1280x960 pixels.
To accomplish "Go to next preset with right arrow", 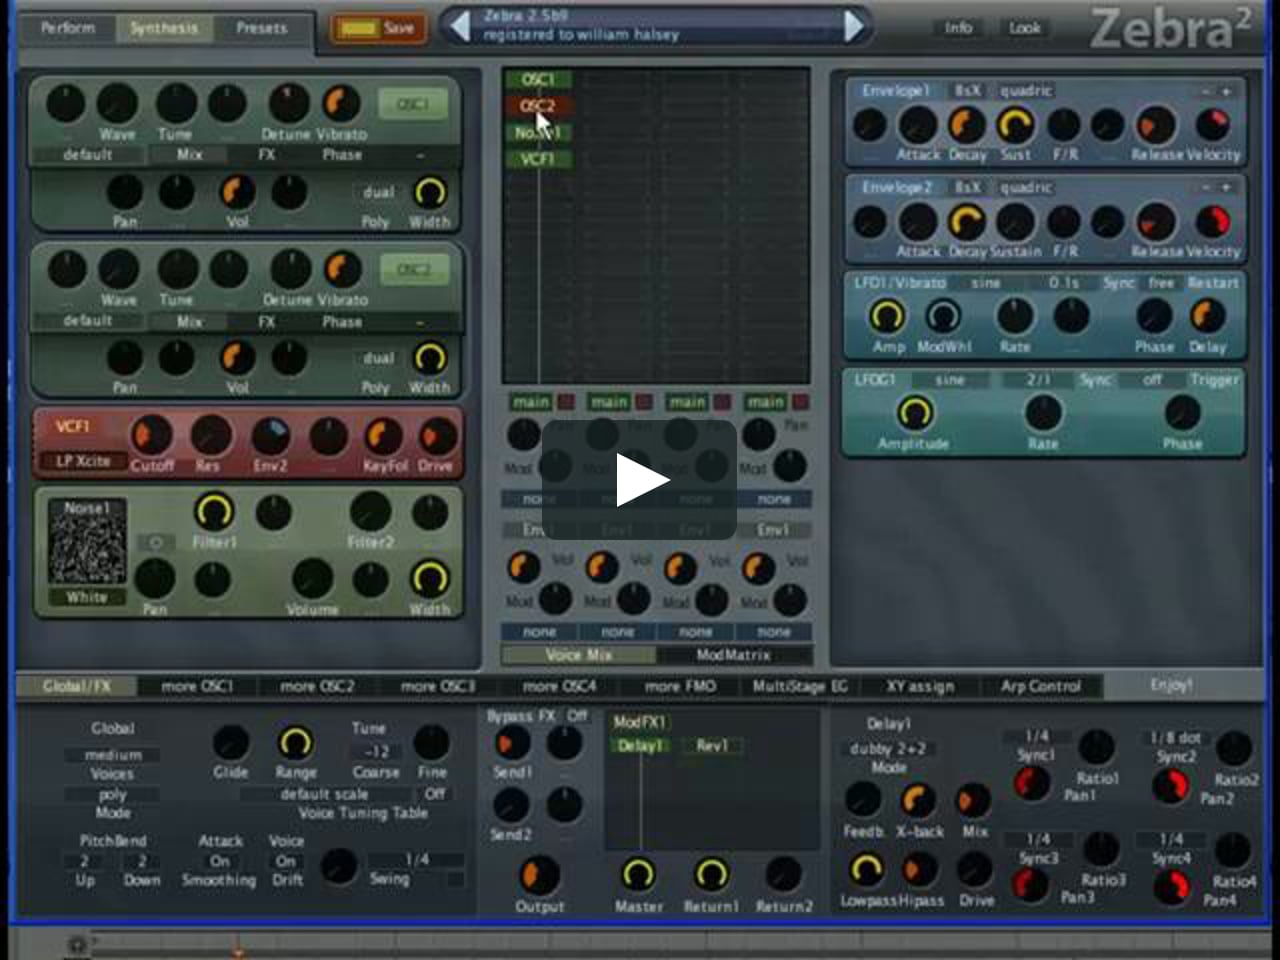I will pos(854,27).
